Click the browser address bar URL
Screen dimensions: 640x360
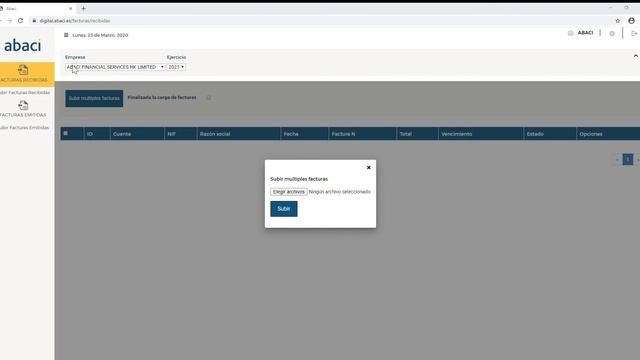point(75,20)
